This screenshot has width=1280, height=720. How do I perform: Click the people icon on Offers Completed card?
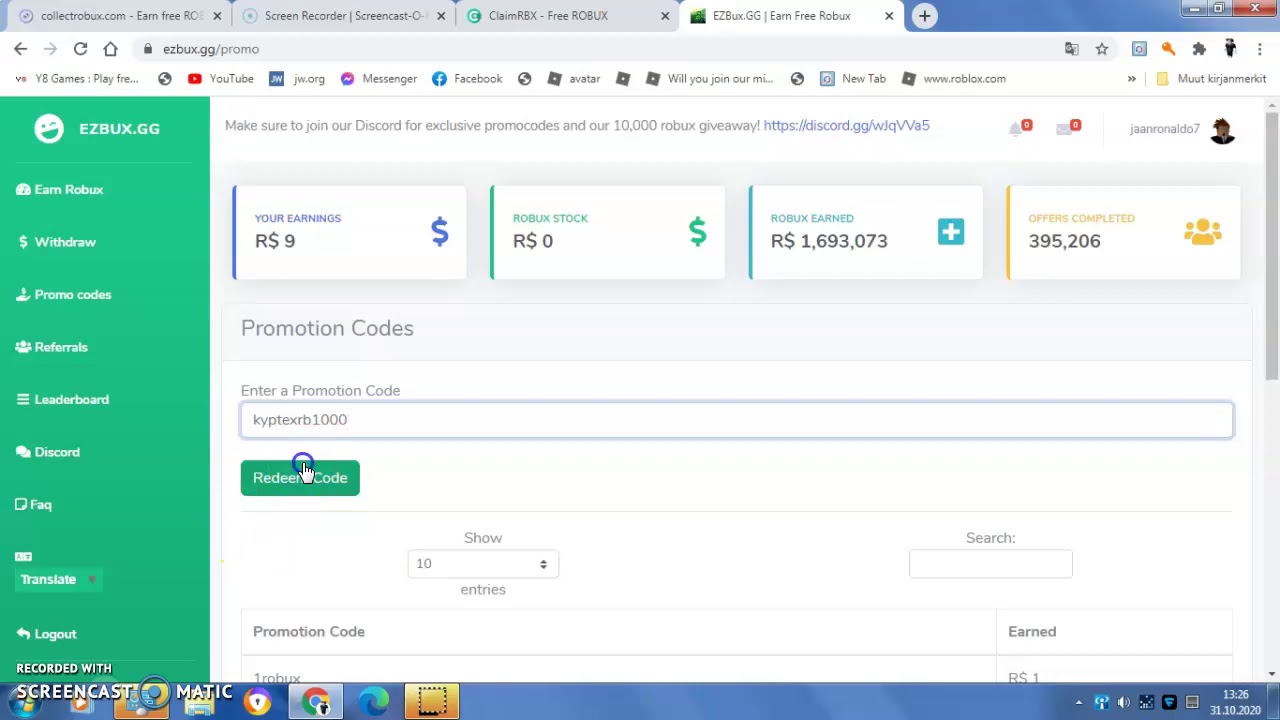[x=1203, y=232]
